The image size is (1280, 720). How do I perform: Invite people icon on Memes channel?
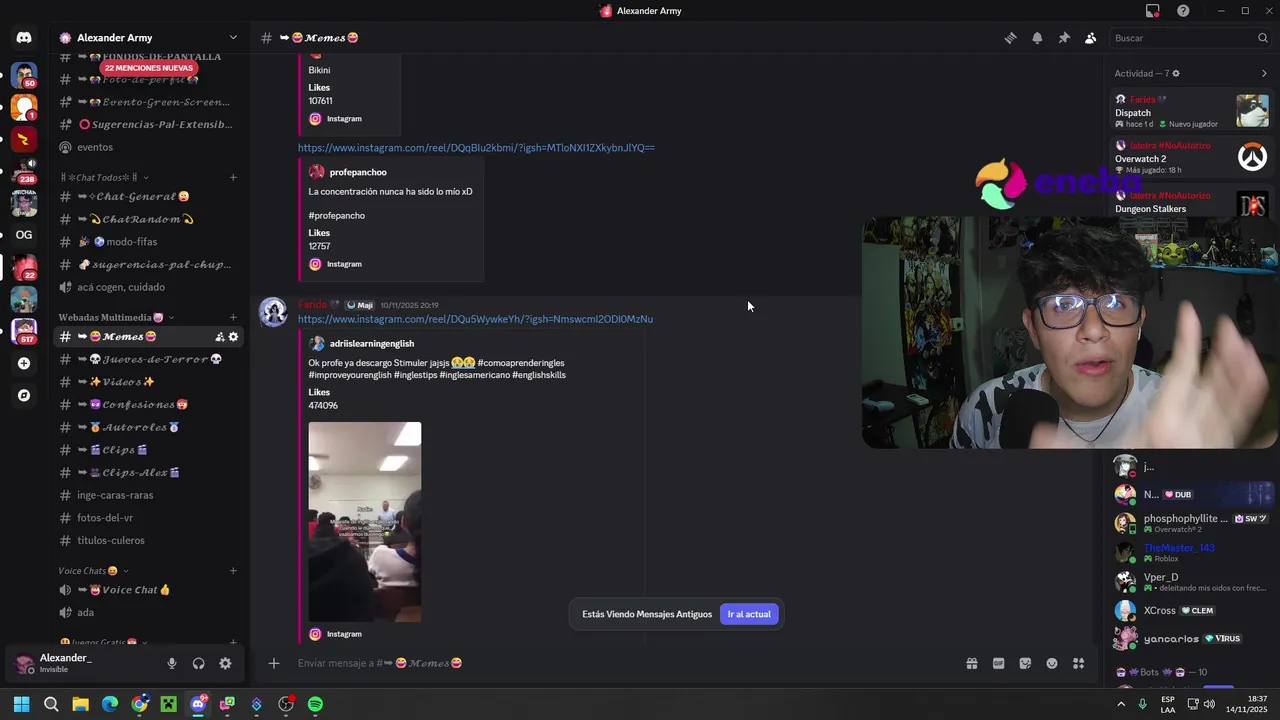219,337
